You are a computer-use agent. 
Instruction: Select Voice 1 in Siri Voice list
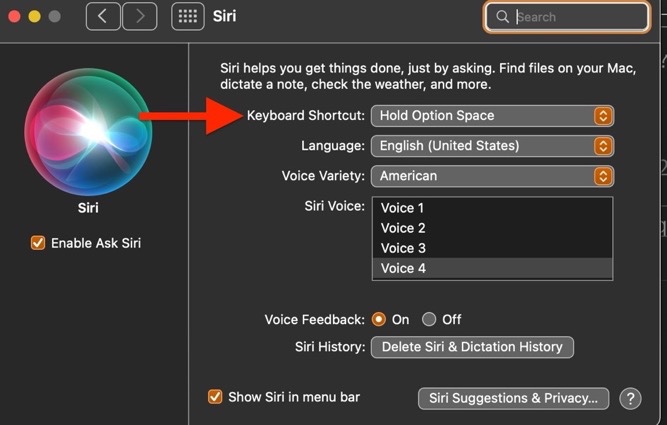[x=492, y=208]
